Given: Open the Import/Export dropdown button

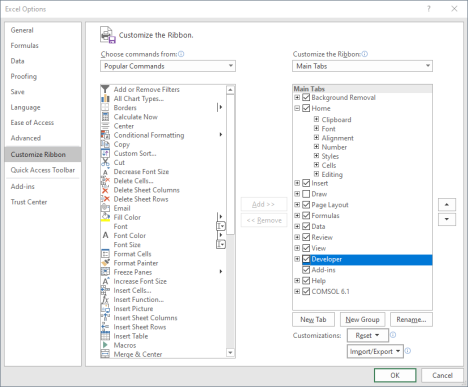Looking at the screenshot, I should (x=375, y=351).
